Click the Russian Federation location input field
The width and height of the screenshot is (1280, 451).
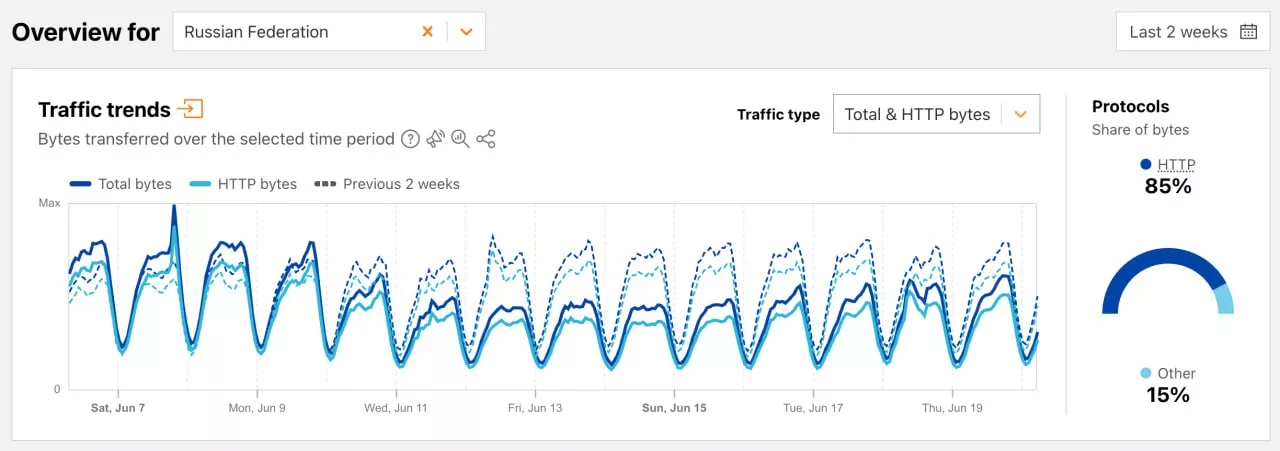pyautogui.click(x=295, y=32)
